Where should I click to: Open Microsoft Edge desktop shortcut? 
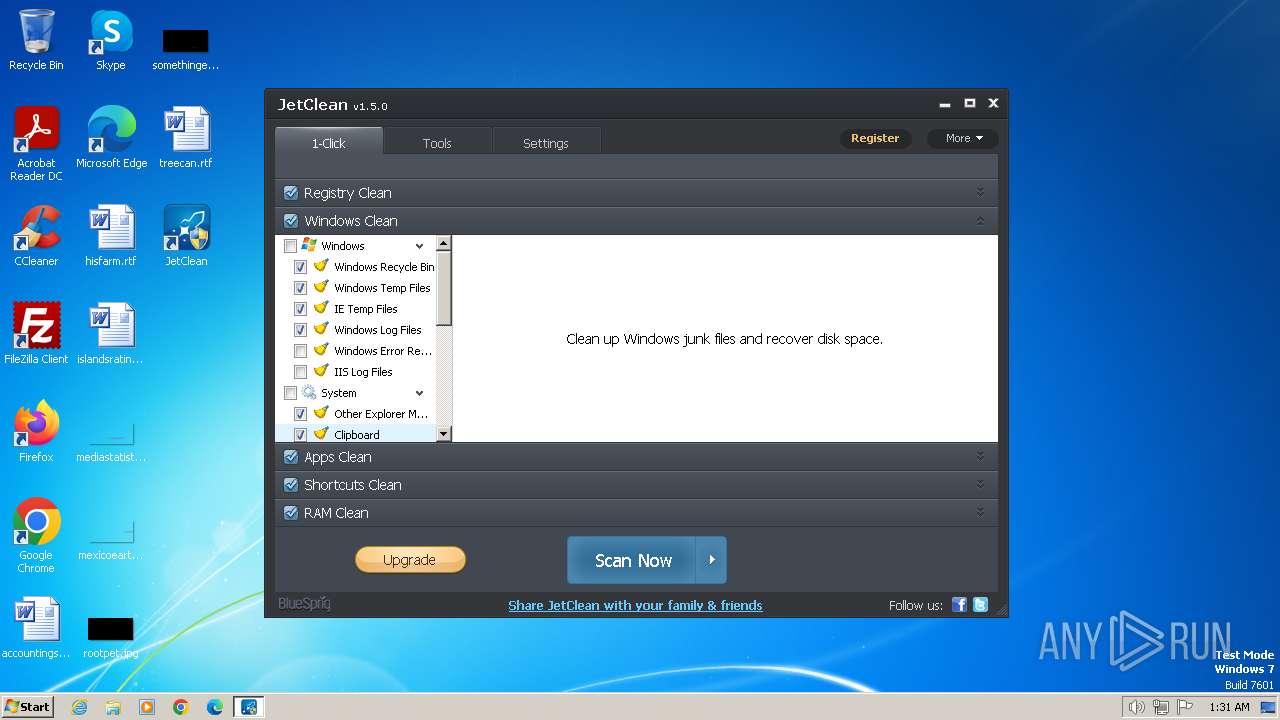coord(111,137)
